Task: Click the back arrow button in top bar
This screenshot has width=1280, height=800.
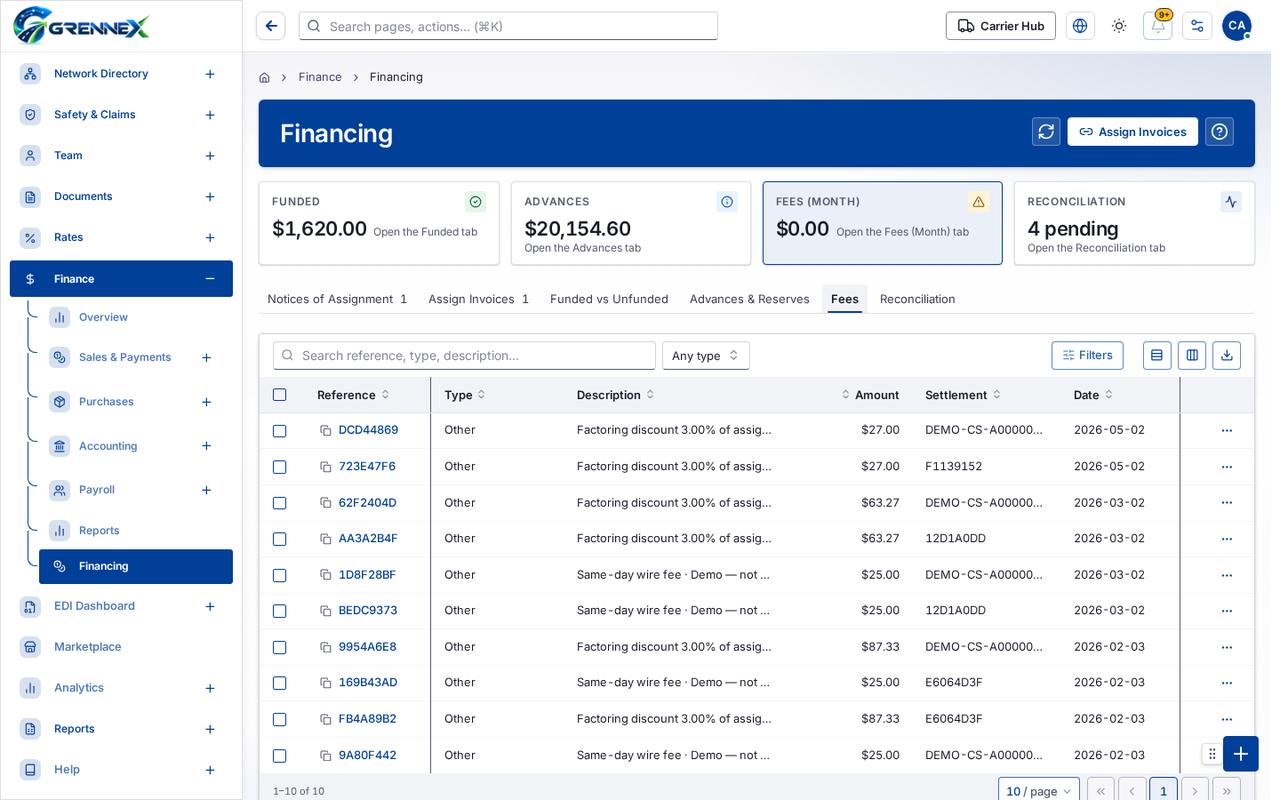Action: (x=271, y=26)
